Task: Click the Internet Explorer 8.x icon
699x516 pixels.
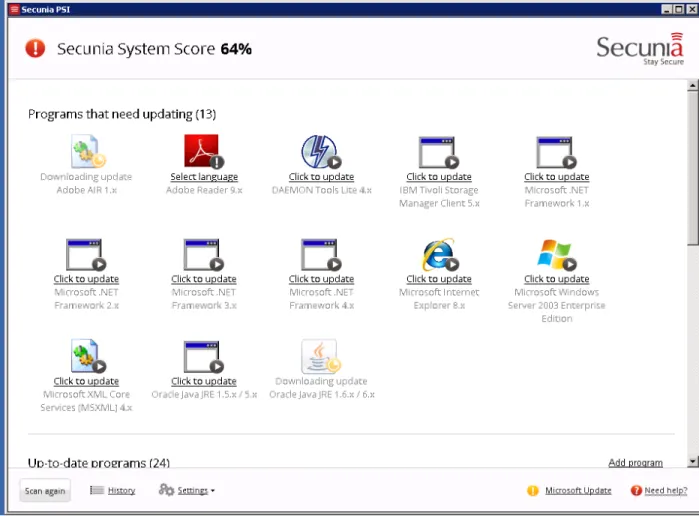Action: tap(440, 254)
